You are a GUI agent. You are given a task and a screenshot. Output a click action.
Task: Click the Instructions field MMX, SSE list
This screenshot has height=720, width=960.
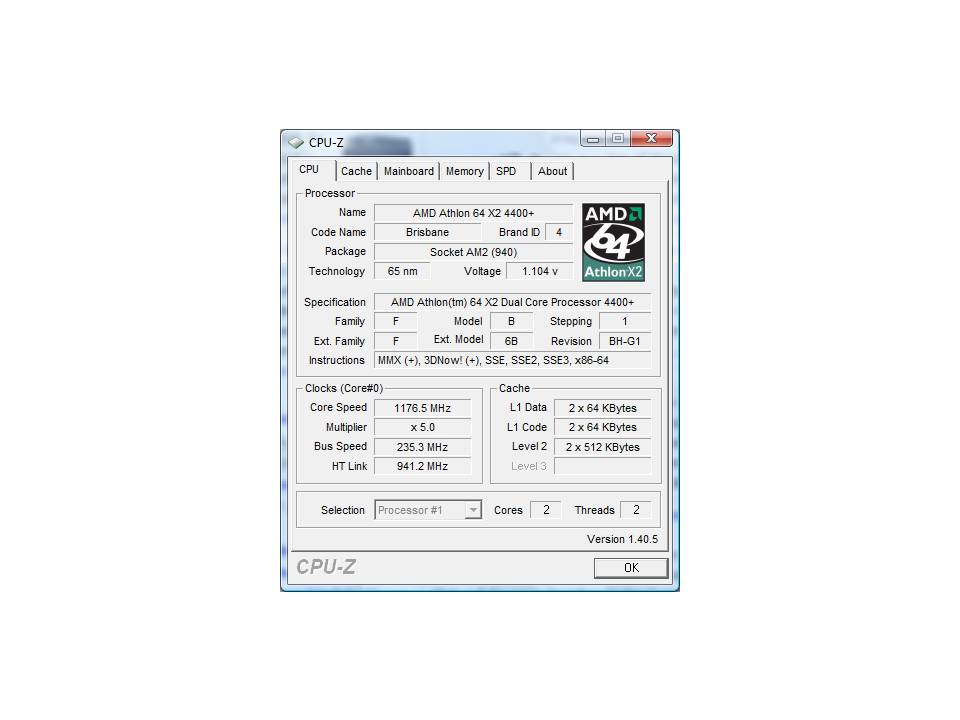(512, 361)
